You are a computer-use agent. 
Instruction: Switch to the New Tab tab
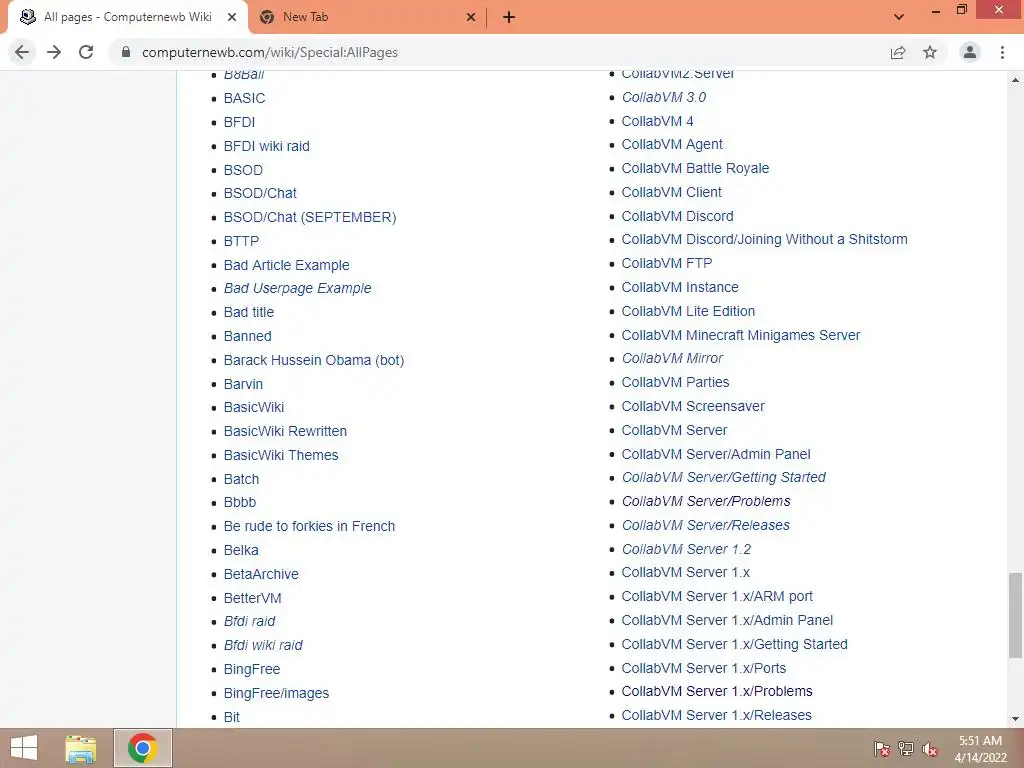pos(367,18)
